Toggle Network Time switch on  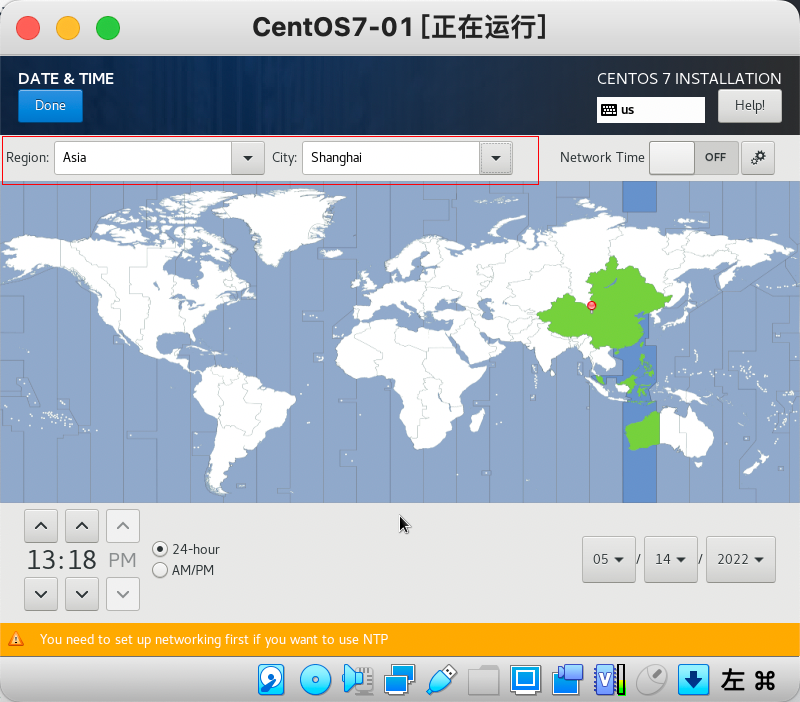693,158
